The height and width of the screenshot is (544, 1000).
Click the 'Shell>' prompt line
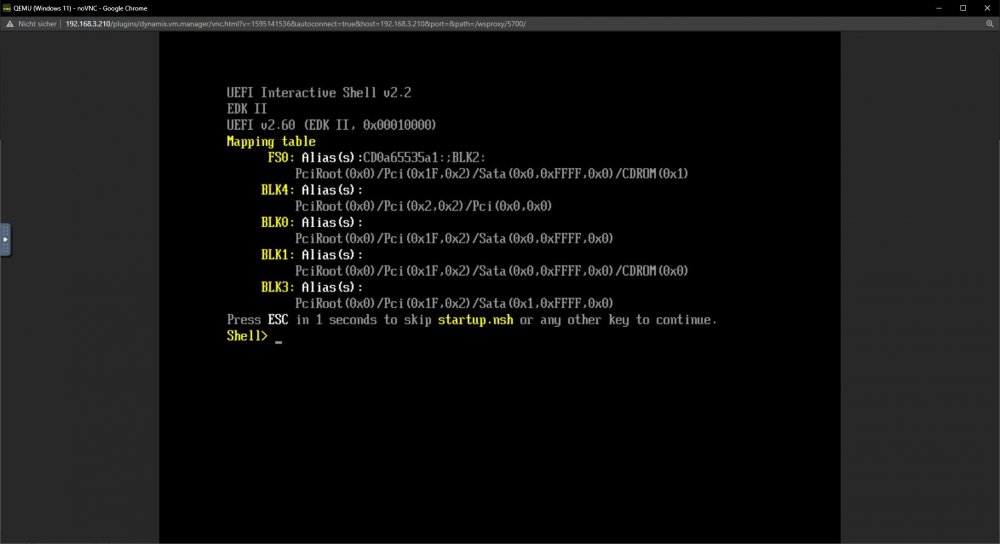(x=254, y=336)
